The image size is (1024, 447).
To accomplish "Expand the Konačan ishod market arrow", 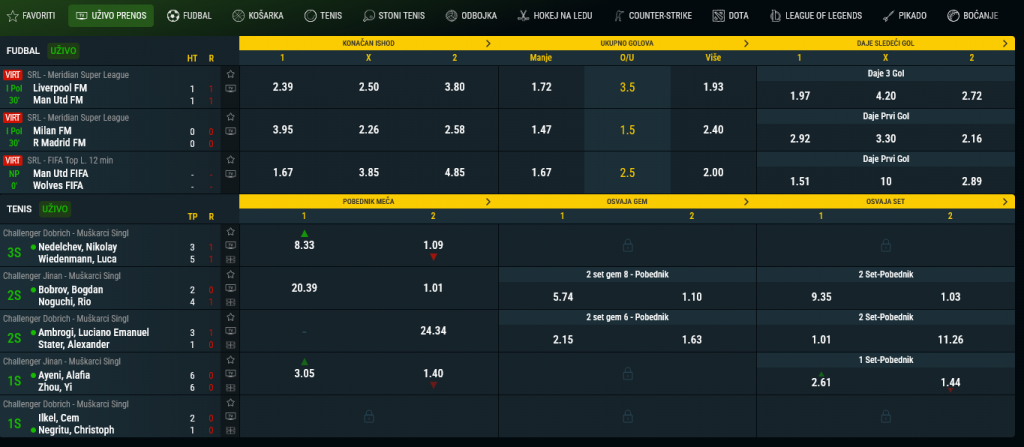I will tap(488, 44).
